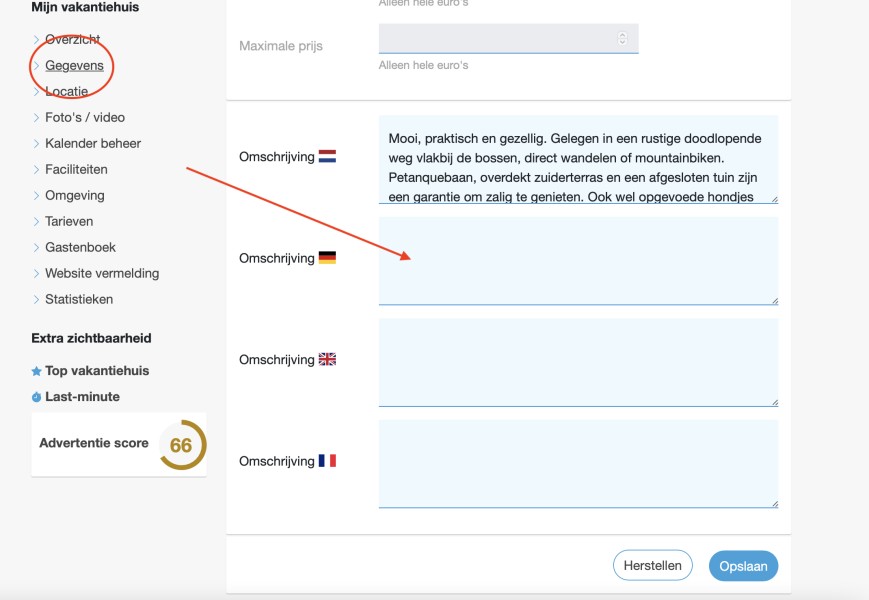The height and width of the screenshot is (600, 869).
Task: Click the chevron before Foto's / video
Action: click(36, 117)
